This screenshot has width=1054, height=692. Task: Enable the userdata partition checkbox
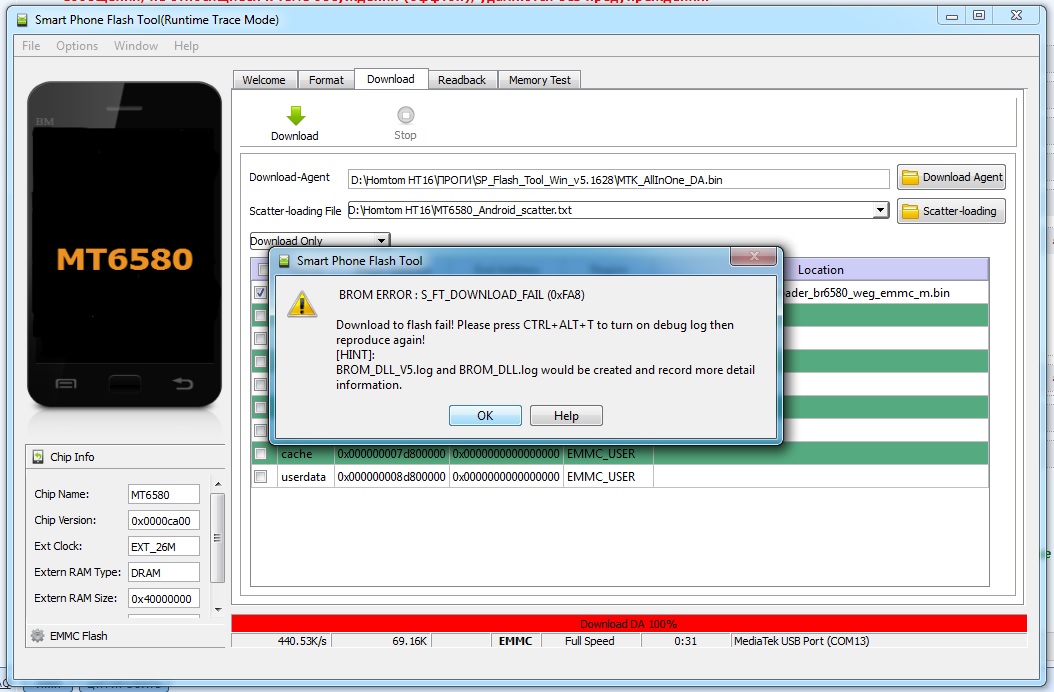point(261,477)
